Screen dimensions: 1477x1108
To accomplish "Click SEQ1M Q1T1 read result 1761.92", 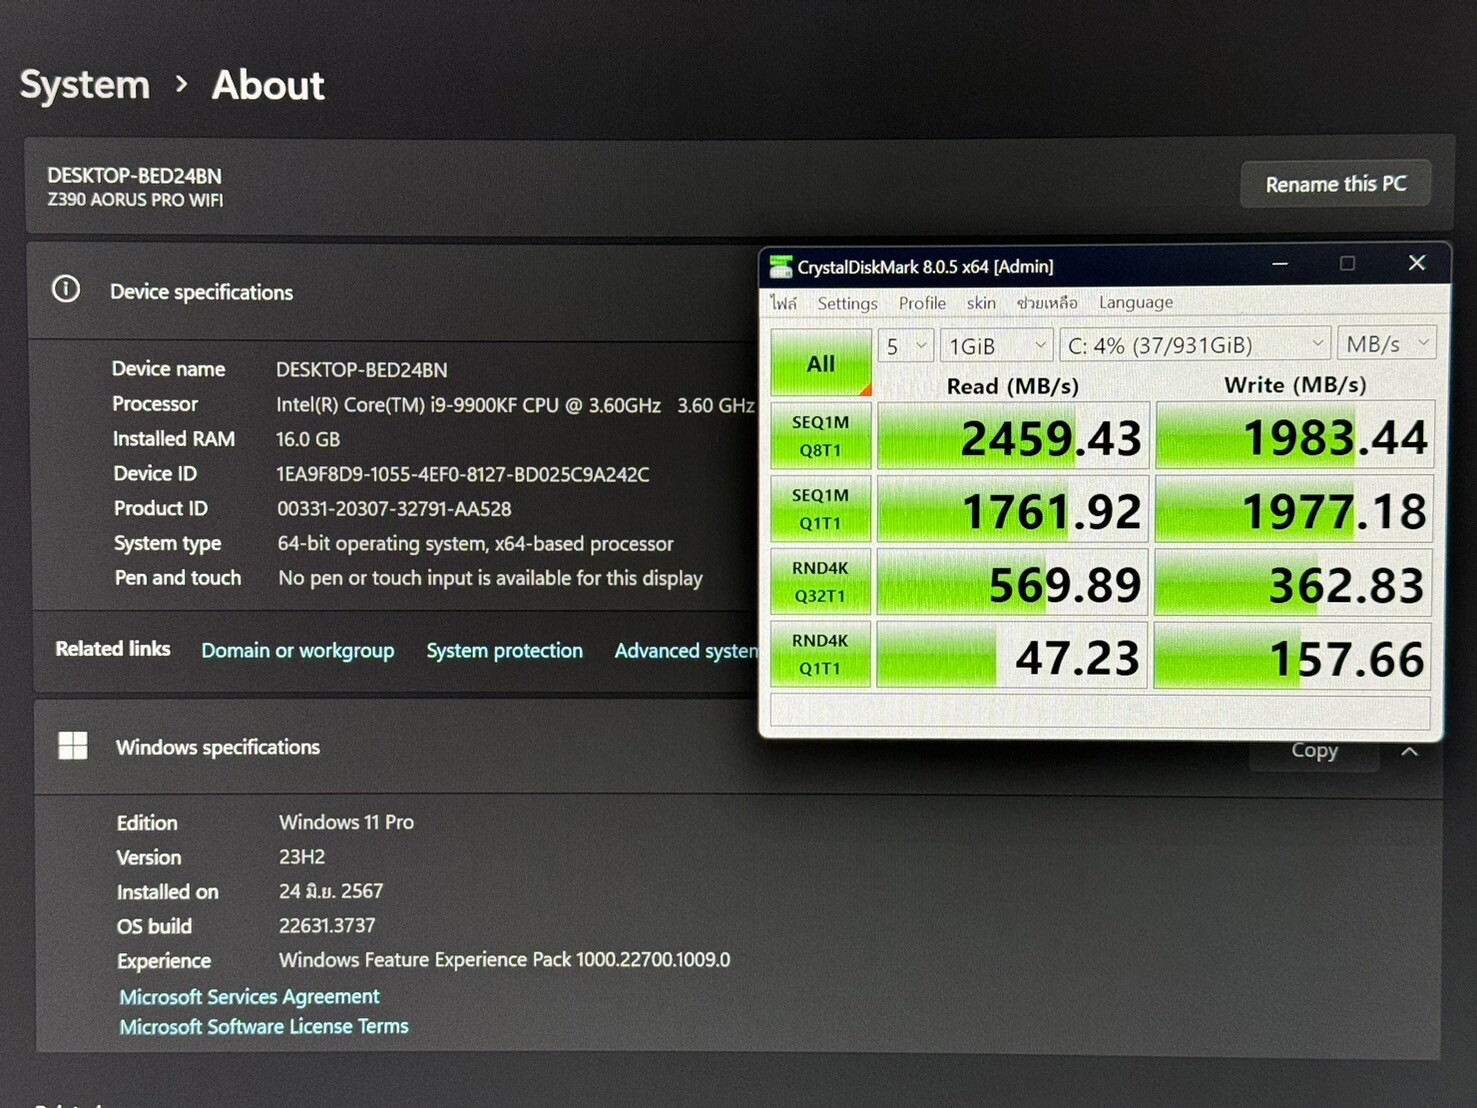I will point(1012,510).
